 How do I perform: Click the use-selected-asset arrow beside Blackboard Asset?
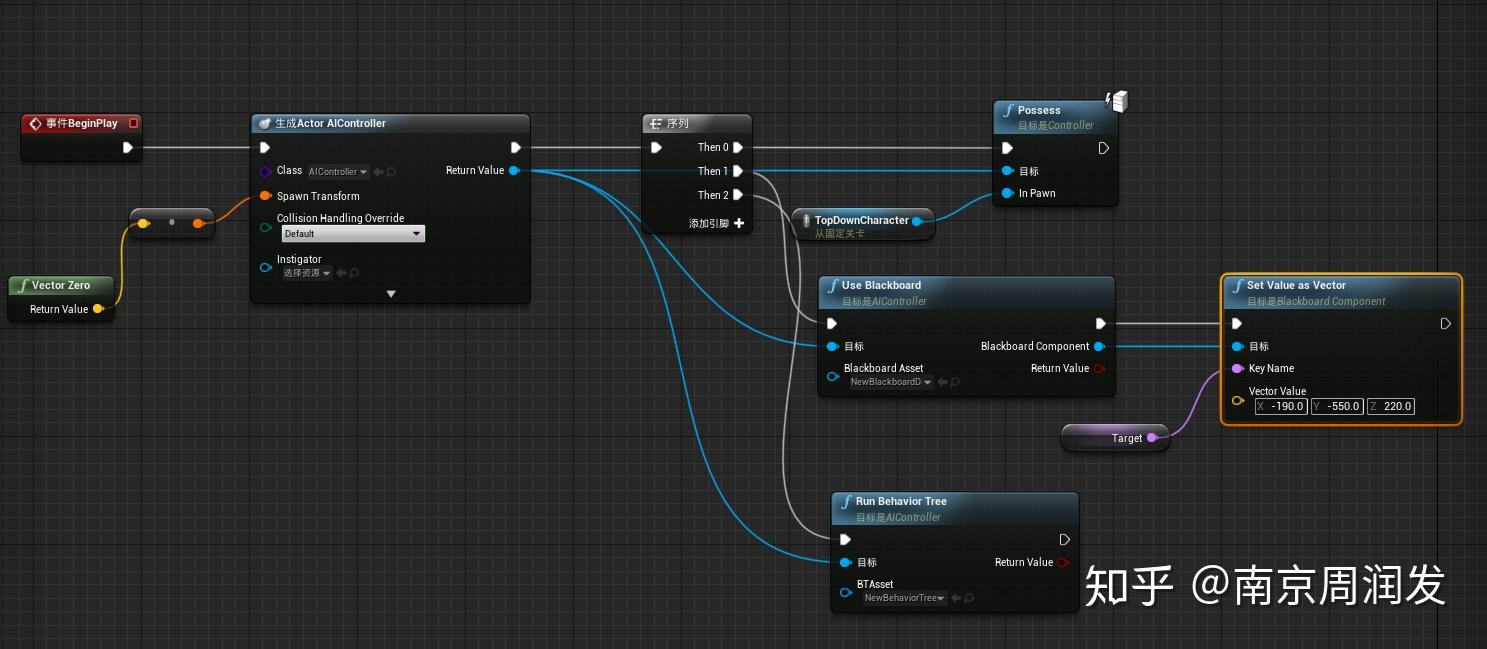click(940, 381)
